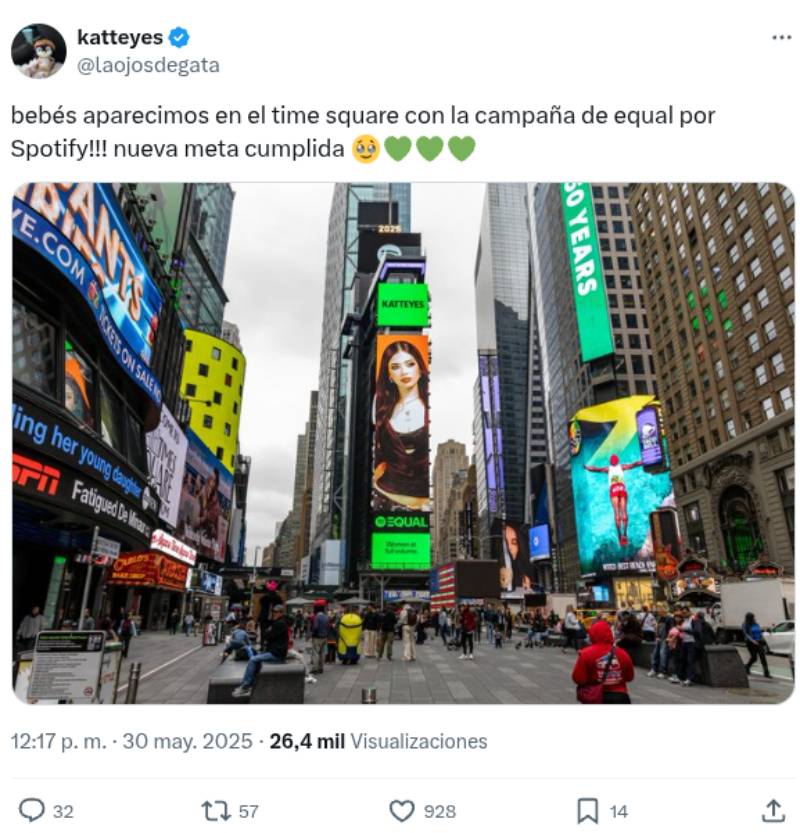Click the share upload icon

coord(773,811)
